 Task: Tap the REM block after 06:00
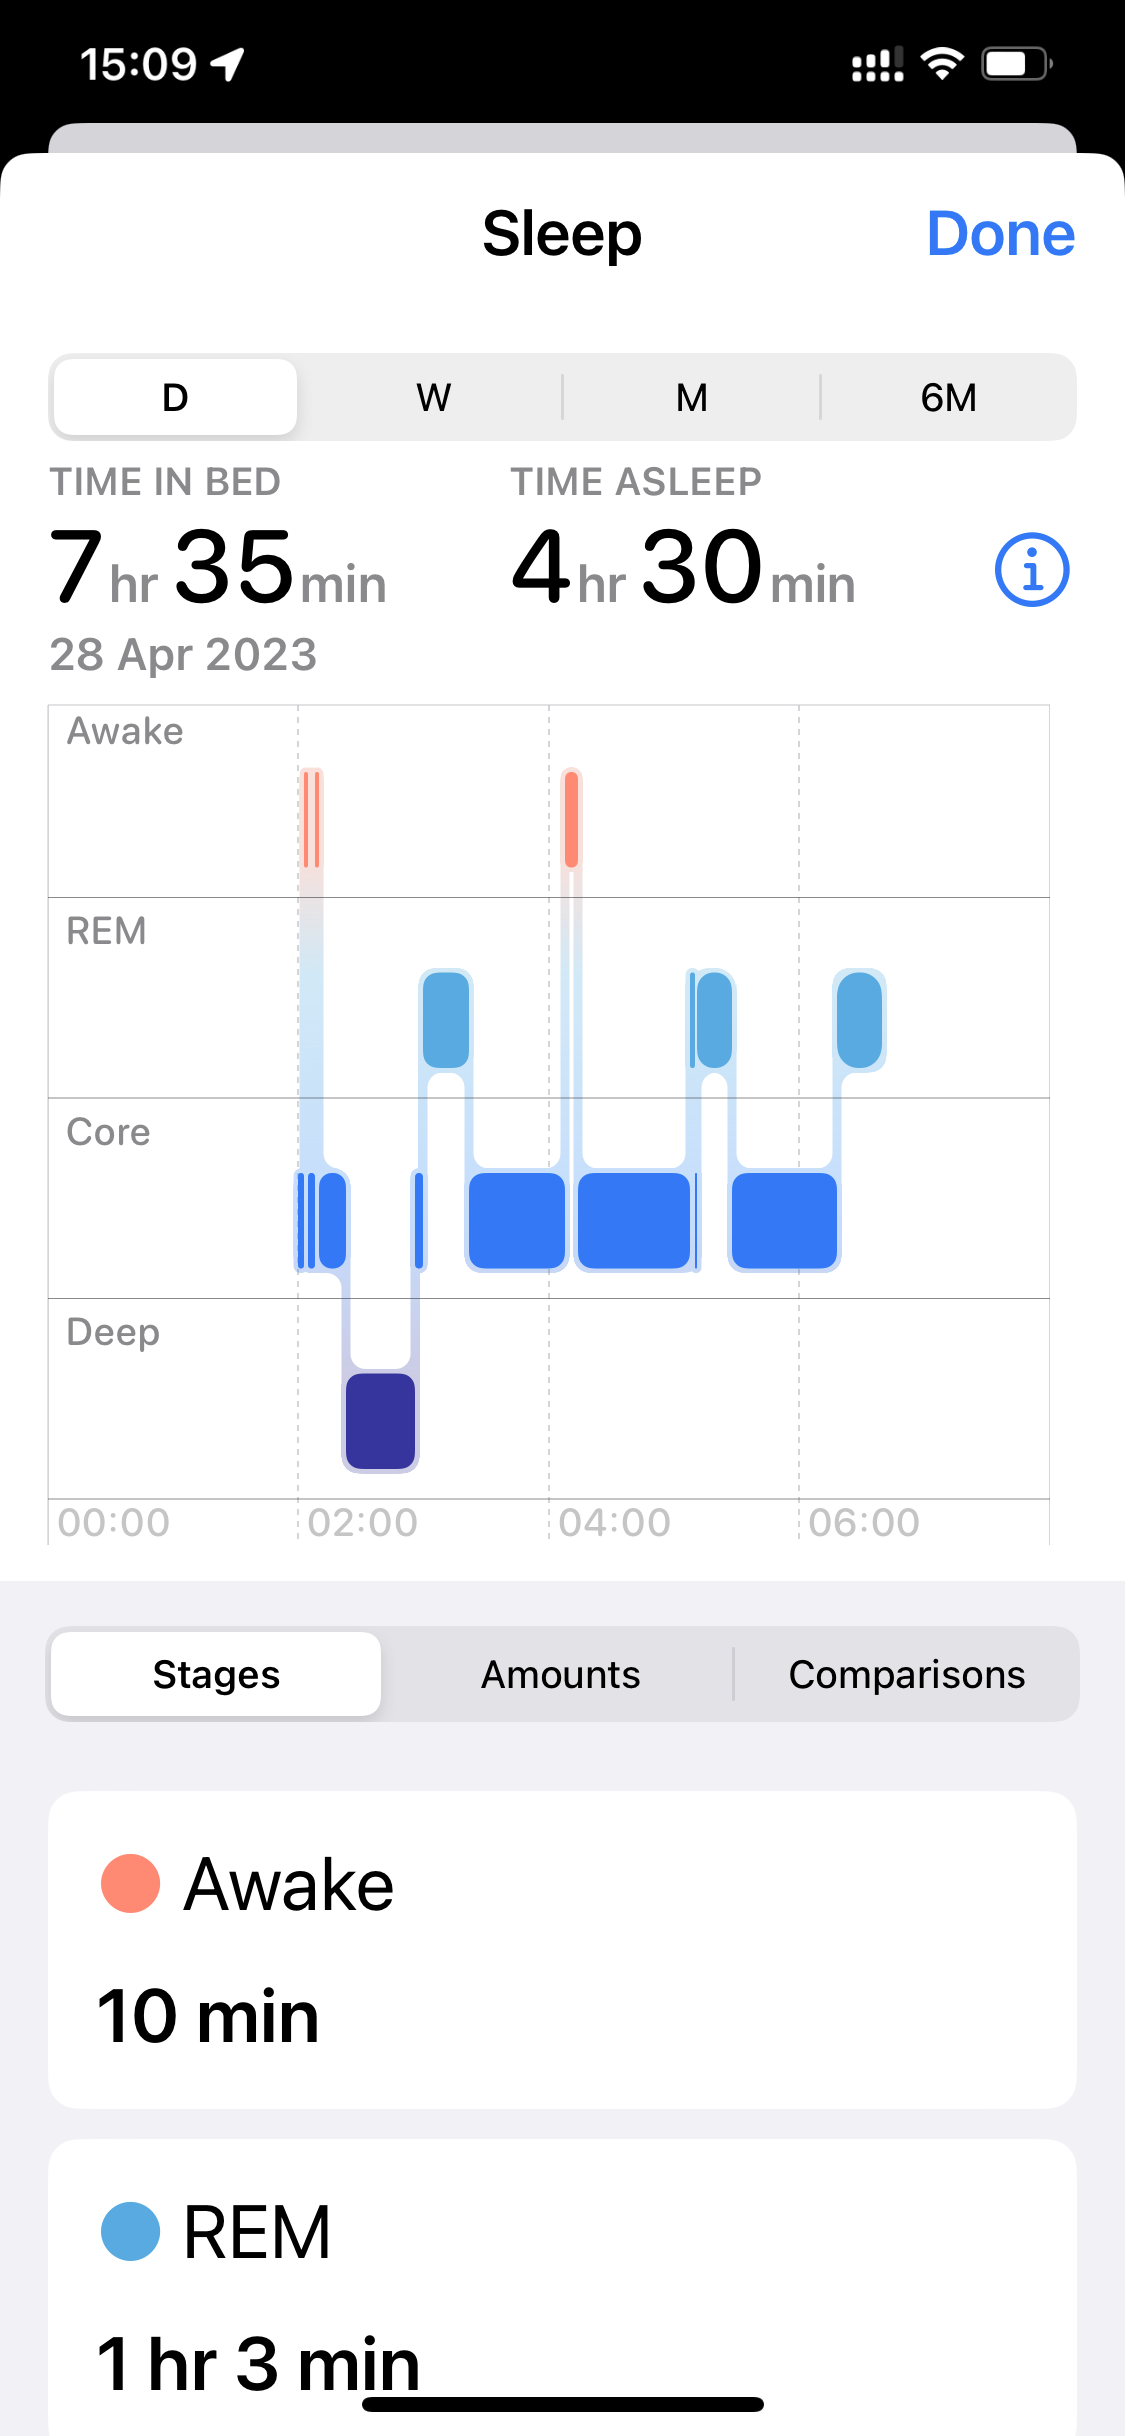pyautogui.click(x=859, y=1020)
